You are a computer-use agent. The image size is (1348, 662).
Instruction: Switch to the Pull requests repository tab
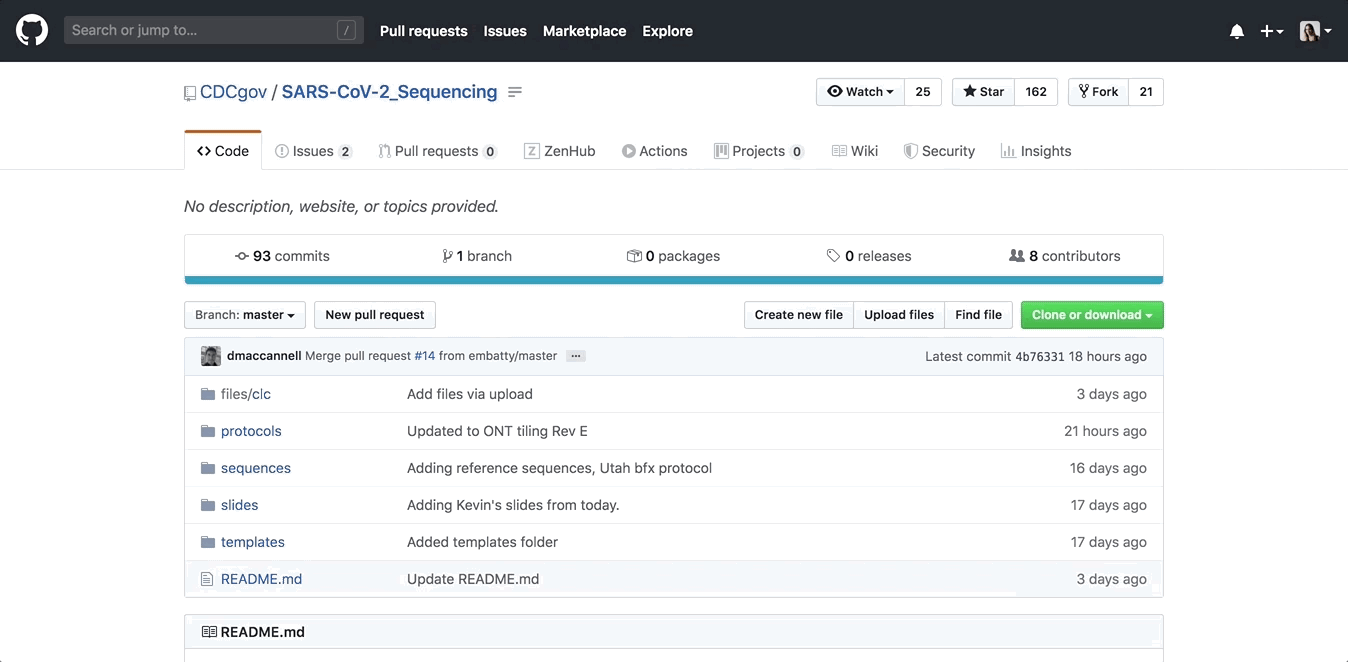pos(437,151)
